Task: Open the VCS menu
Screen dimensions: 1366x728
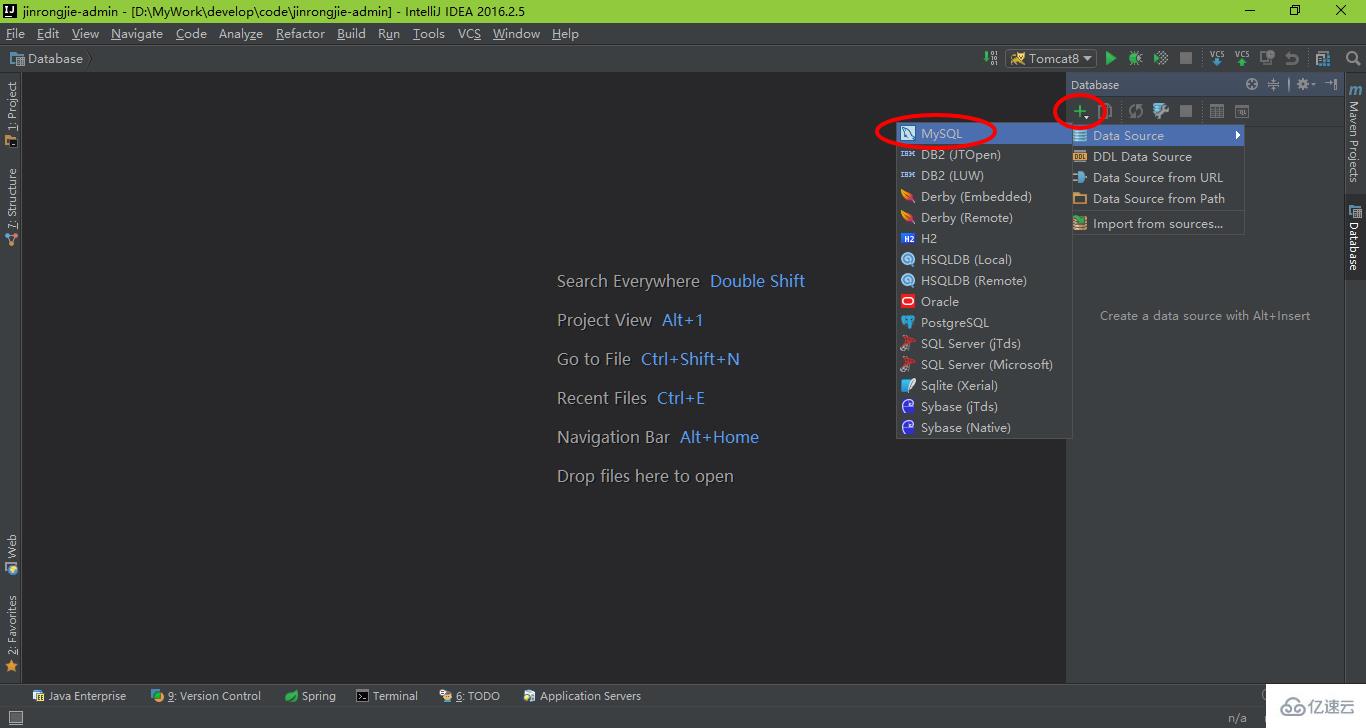Action: [469, 33]
